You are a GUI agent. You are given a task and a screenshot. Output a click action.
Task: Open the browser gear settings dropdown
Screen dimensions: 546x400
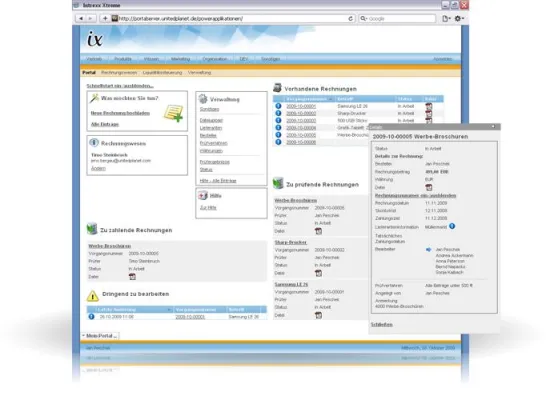click(x=459, y=18)
